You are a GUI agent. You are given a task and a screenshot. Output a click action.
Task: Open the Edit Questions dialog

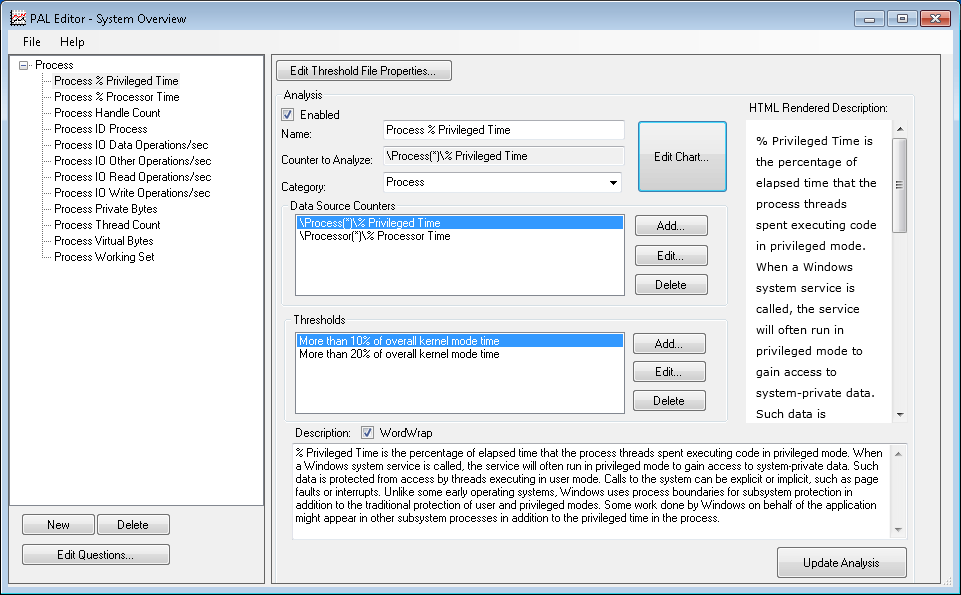click(95, 554)
